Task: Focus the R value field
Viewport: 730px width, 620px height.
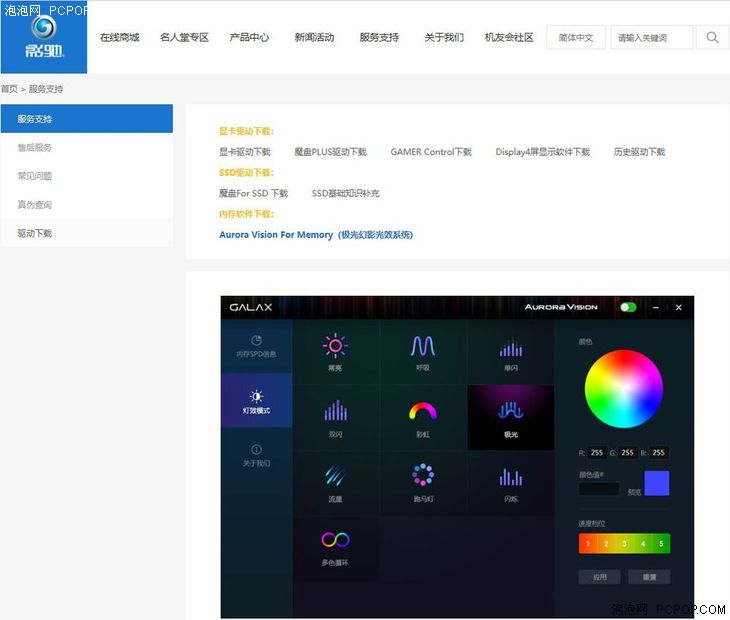Action: [x=596, y=452]
